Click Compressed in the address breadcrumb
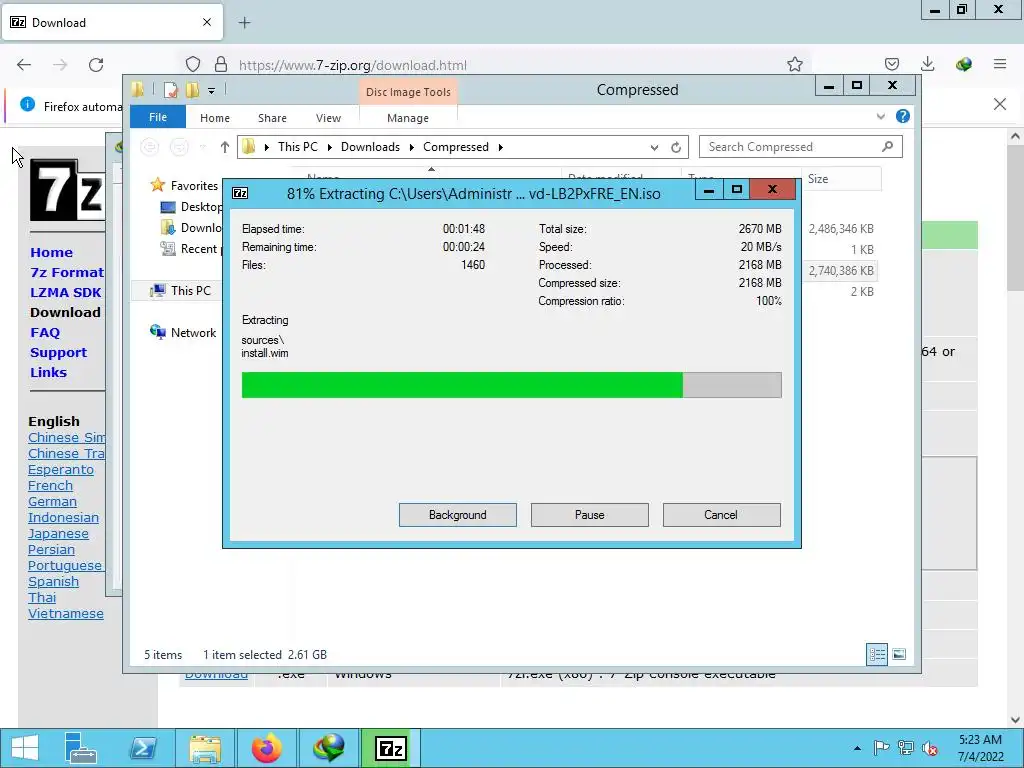Viewport: 1024px width, 768px height. pos(455,147)
